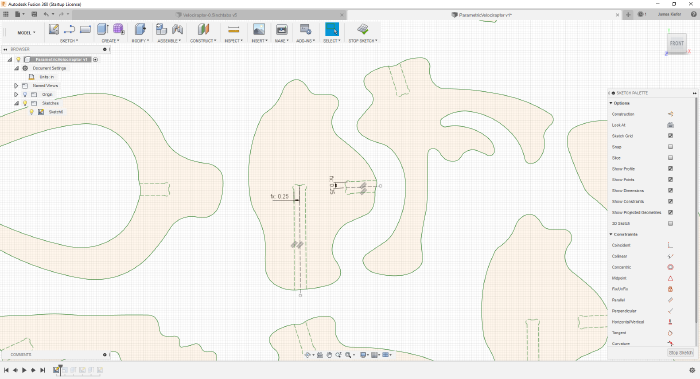
Task: Uncheck Show Profile option
Action: [670, 168]
